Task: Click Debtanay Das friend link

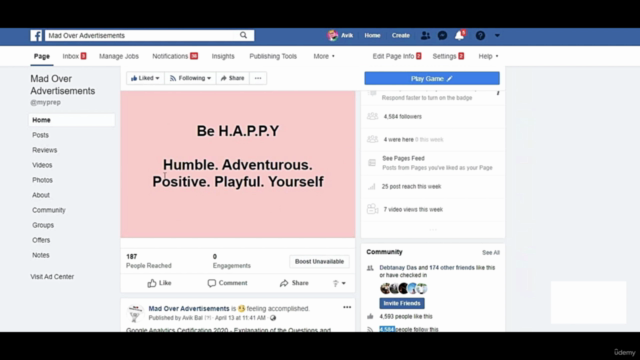Action: click(398, 268)
